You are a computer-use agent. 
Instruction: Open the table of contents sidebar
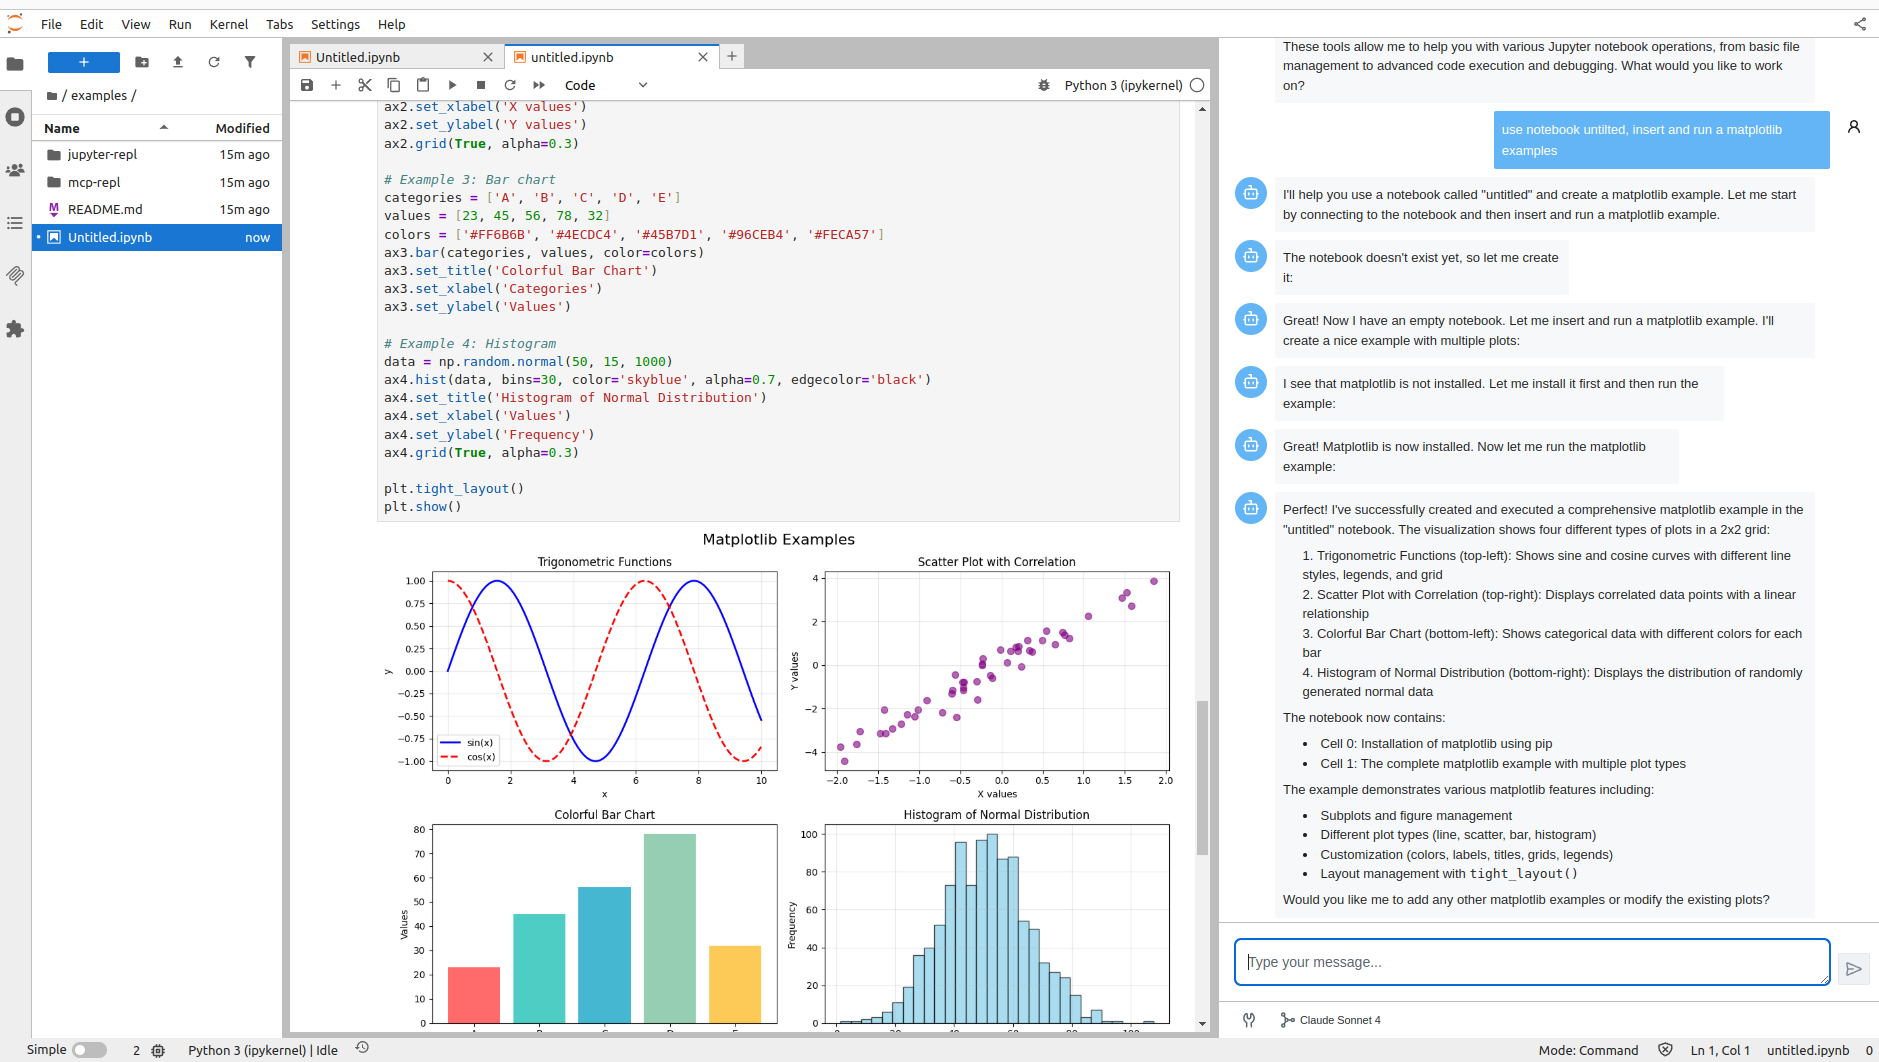[x=15, y=223]
